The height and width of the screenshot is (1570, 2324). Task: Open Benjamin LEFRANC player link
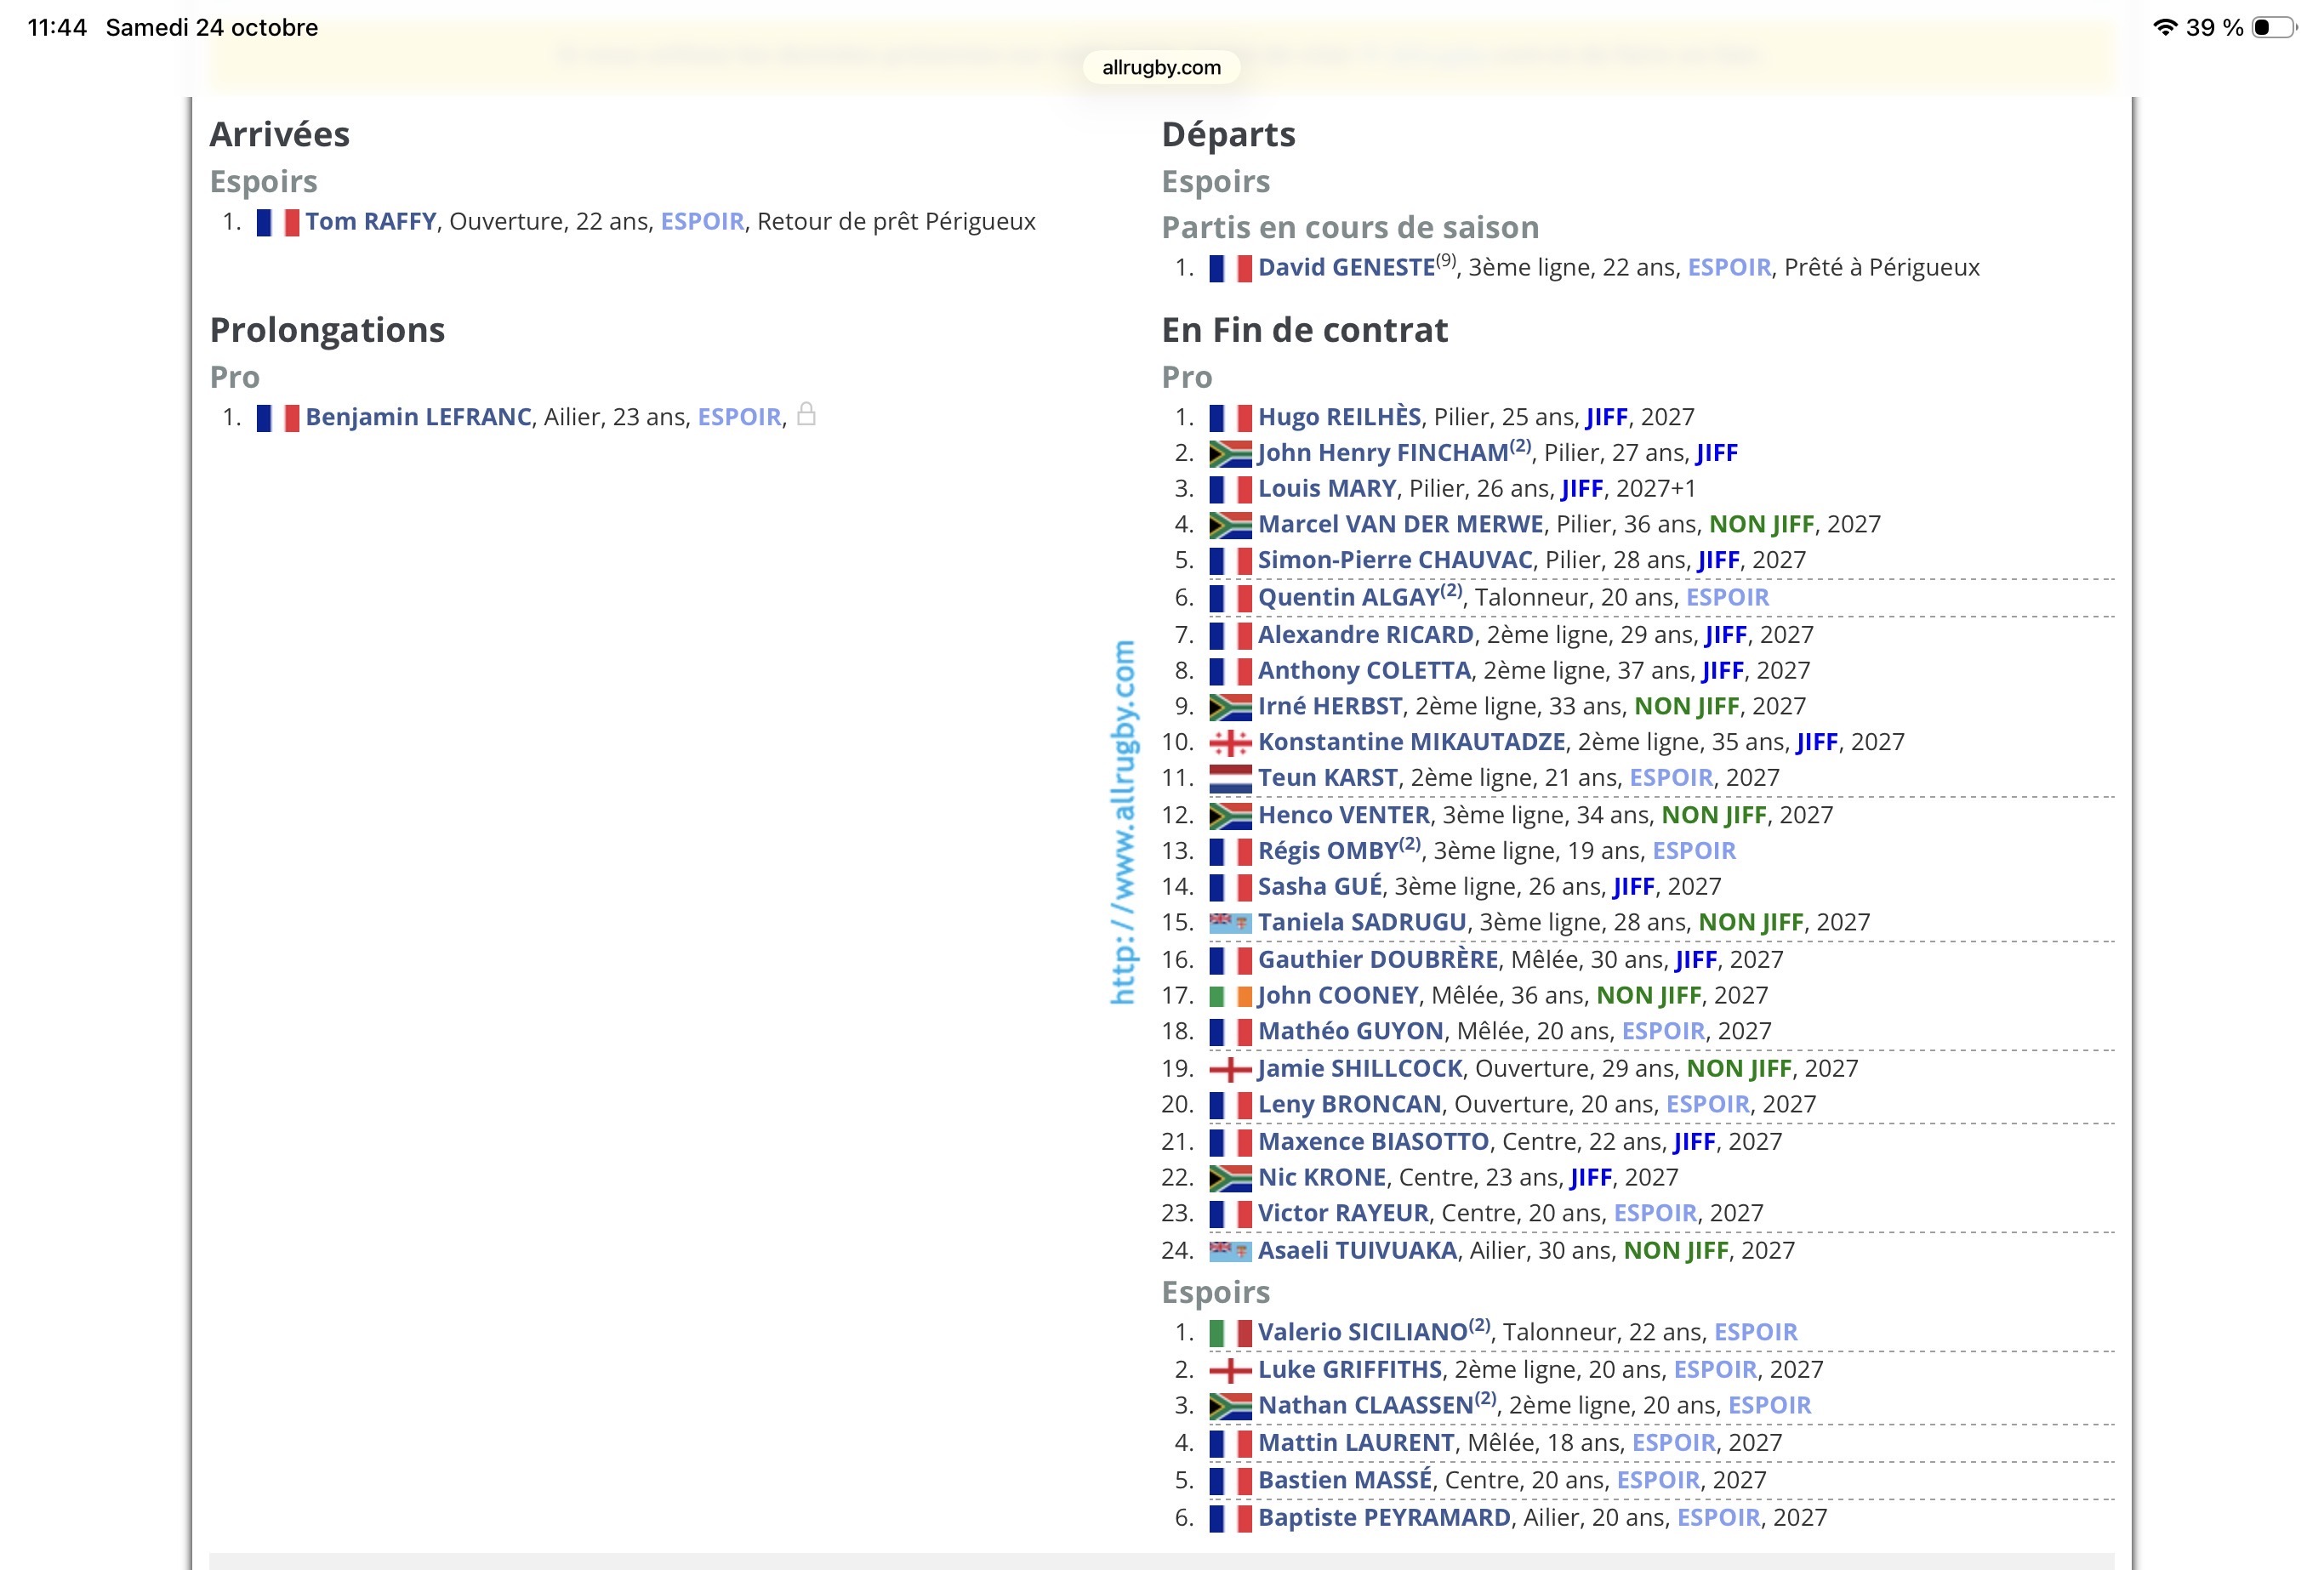click(x=418, y=417)
